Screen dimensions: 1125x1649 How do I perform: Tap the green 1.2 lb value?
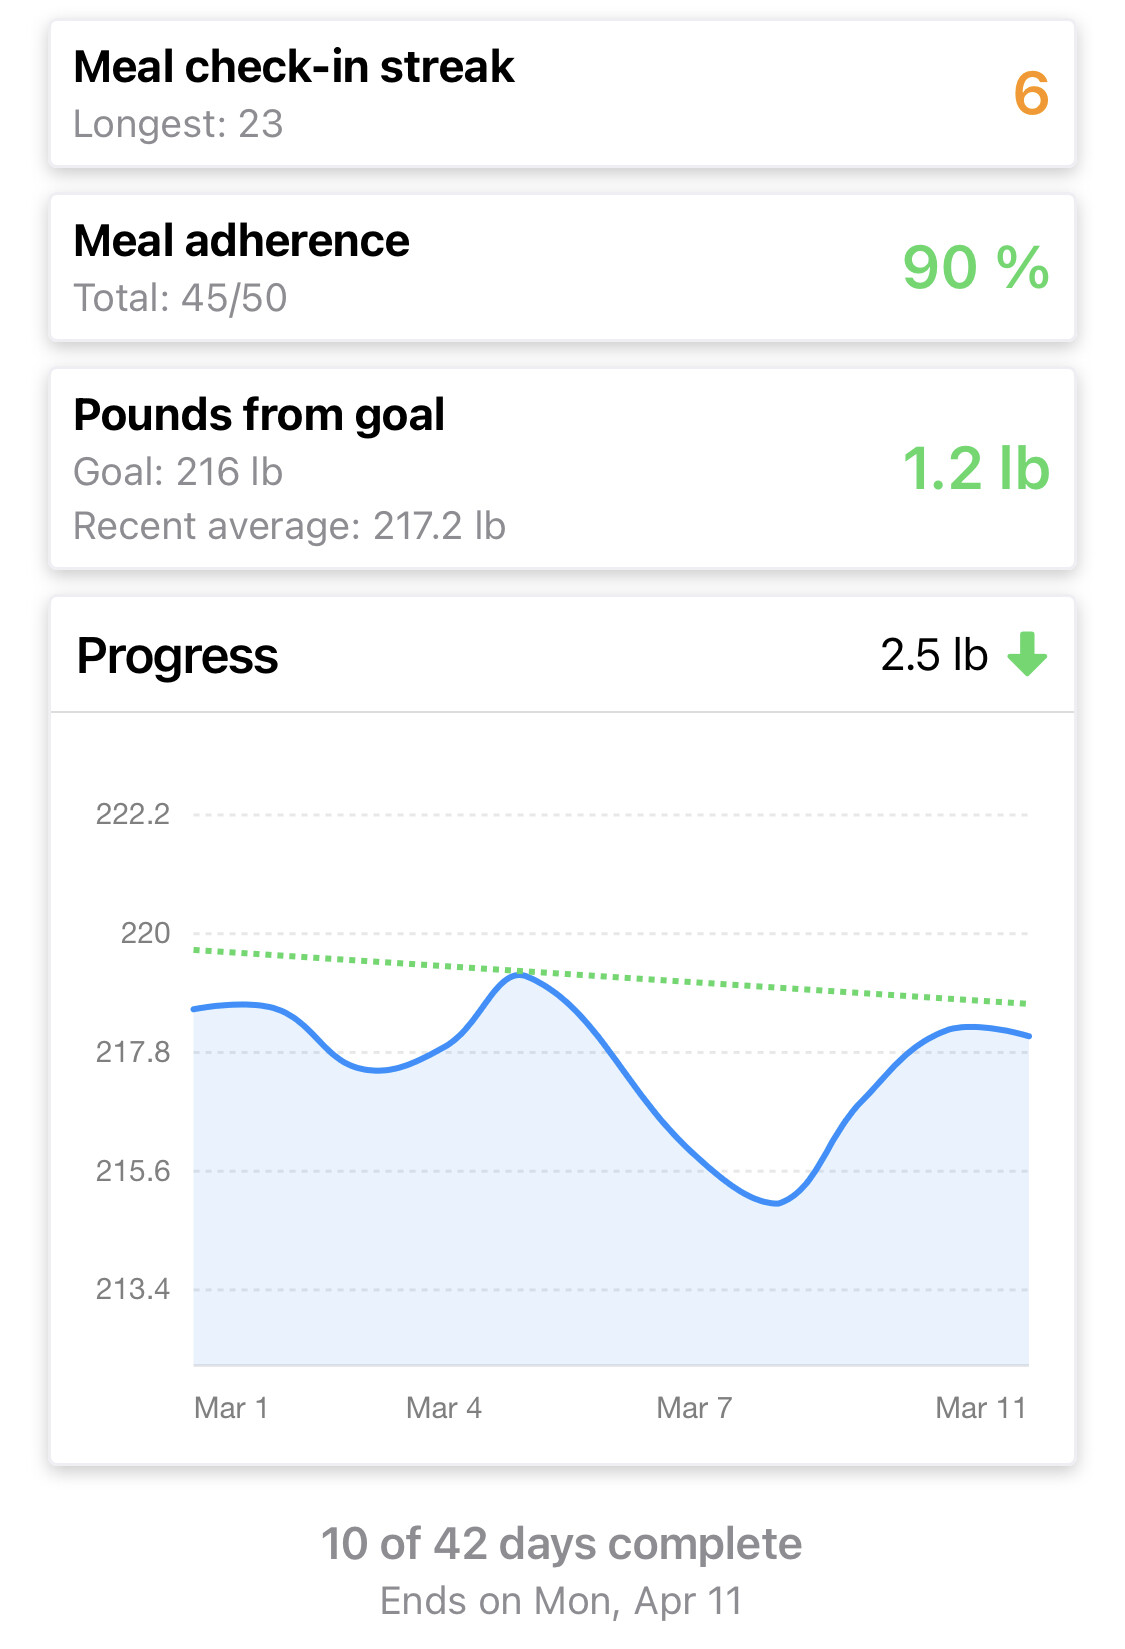(x=975, y=469)
